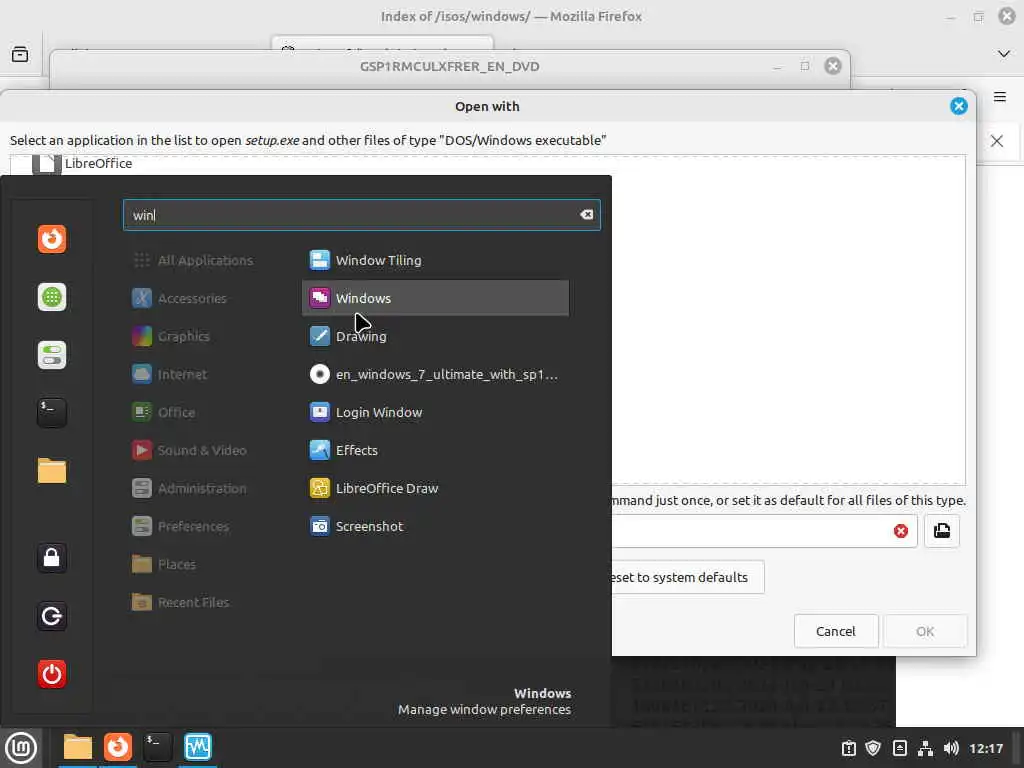Click Cancel in the Open with dialog
This screenshot has width=1024, height=768.
(835, 632)
